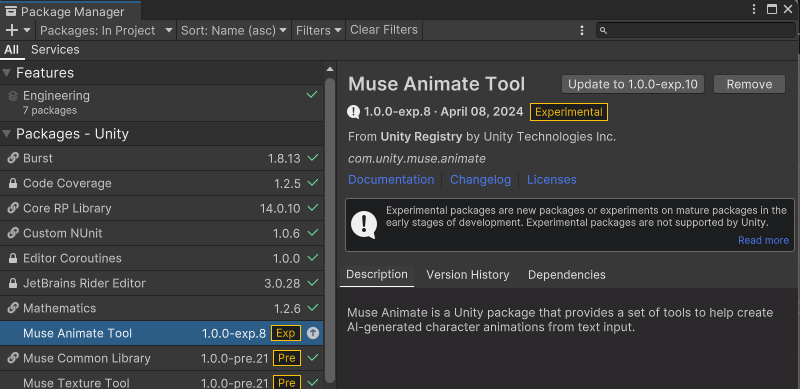Viewport: 800px width, 389px height.
Task: Click the yellow Experimental tag
Action: (x=569, y=112)
